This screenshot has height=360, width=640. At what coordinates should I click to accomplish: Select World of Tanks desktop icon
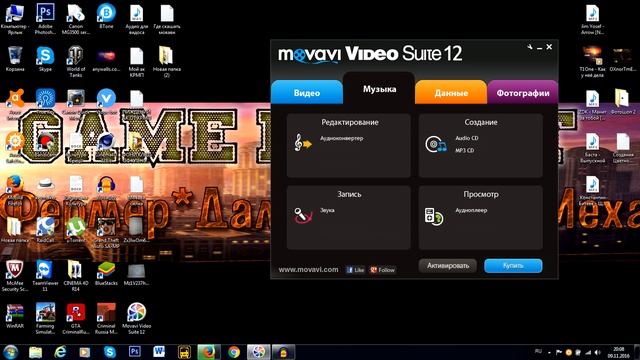coord(76,62)
